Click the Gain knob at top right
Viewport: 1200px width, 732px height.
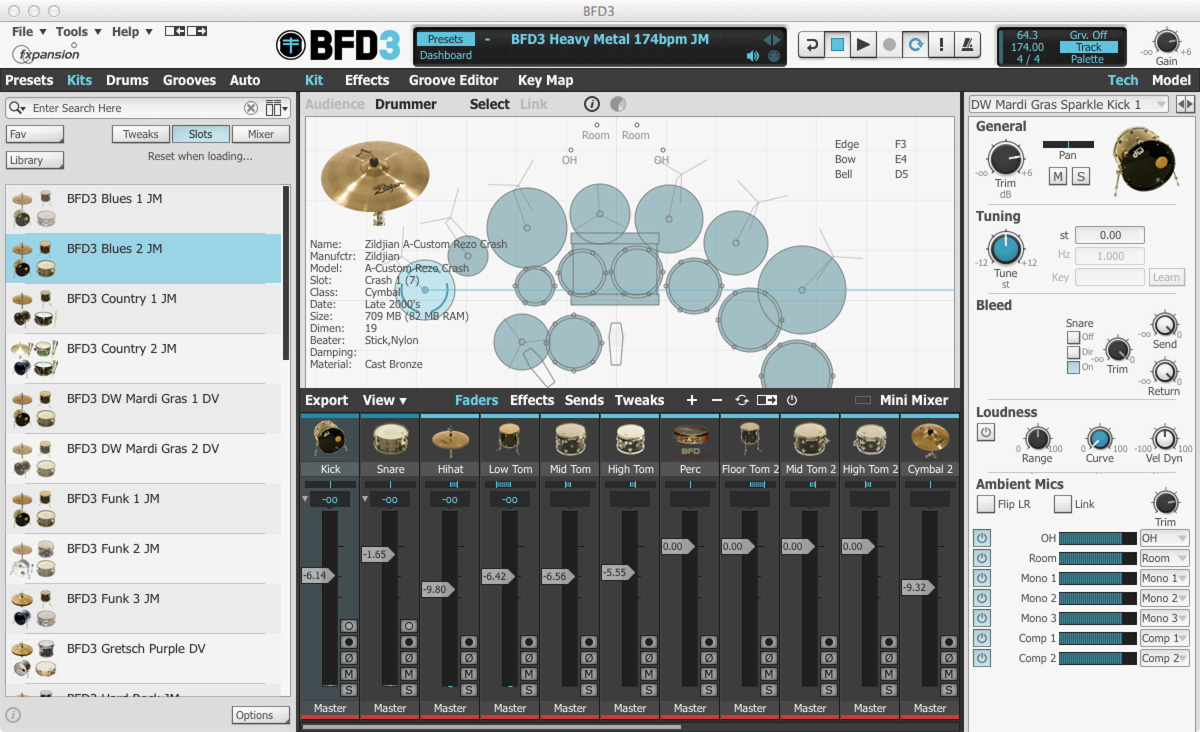[x=1166, y=41]
